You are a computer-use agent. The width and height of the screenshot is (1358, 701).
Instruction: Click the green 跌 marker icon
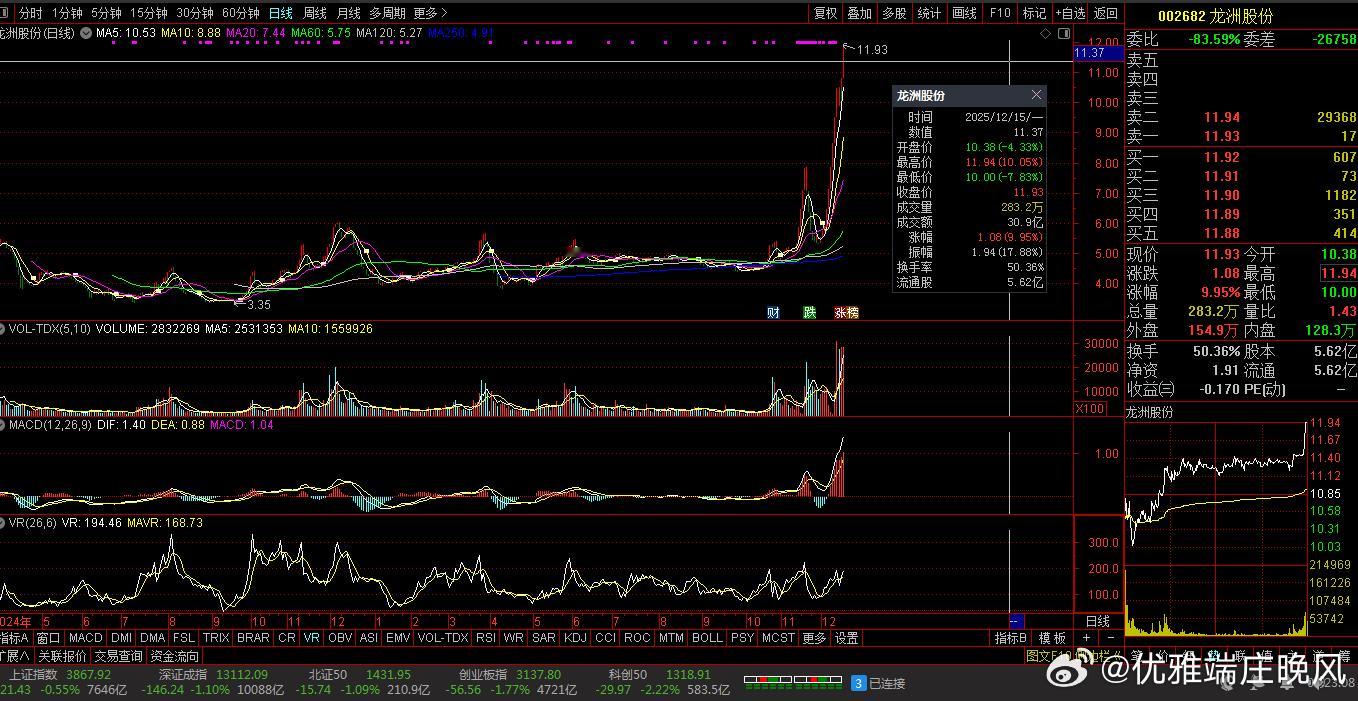point(810,312)
